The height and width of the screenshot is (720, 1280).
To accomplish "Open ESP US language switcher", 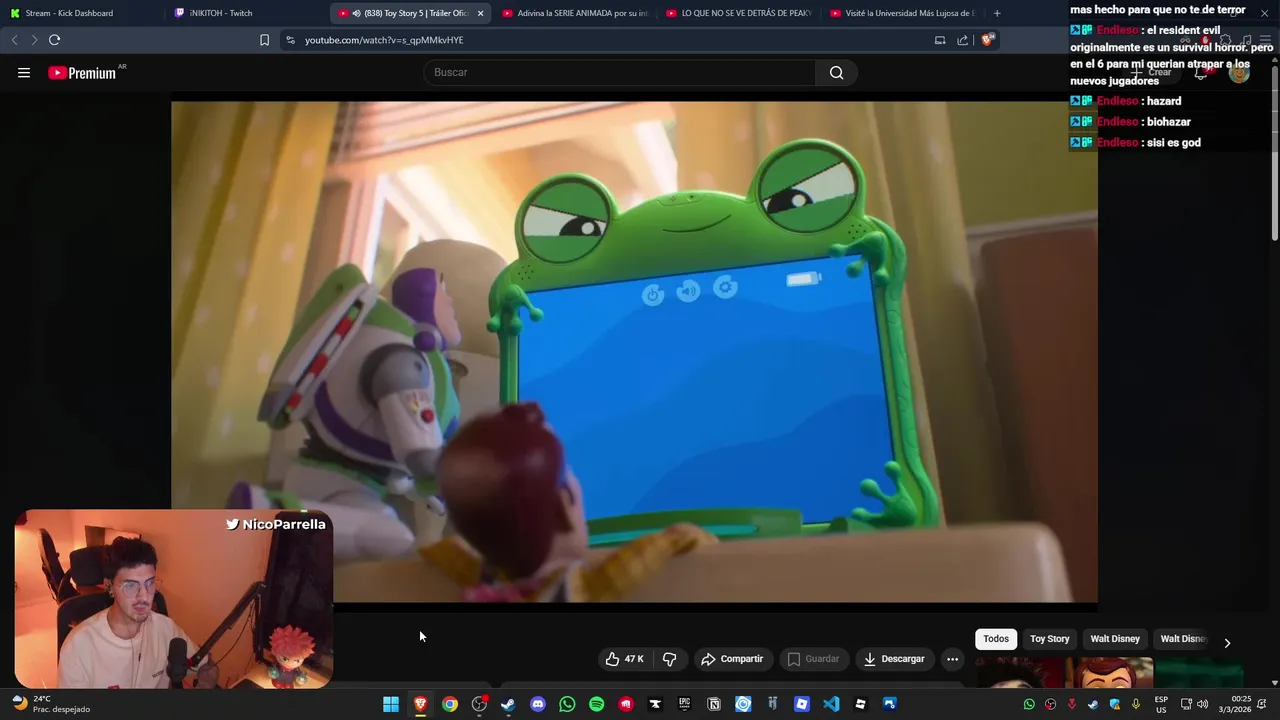I will pos(1161,704).
